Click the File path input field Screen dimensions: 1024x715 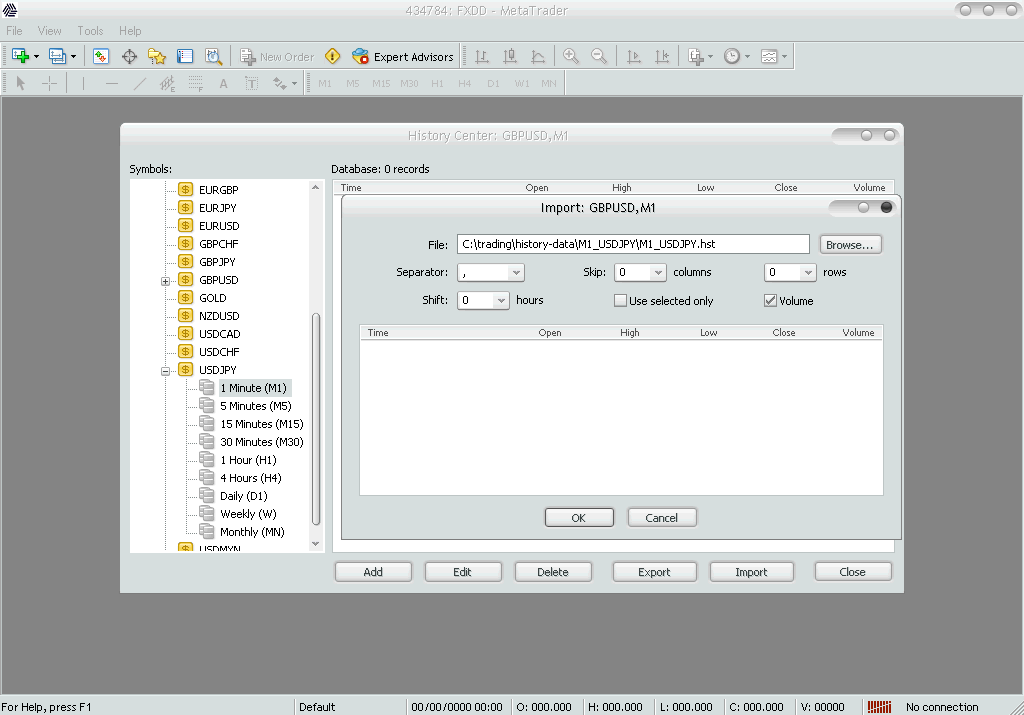coord(633,244)
